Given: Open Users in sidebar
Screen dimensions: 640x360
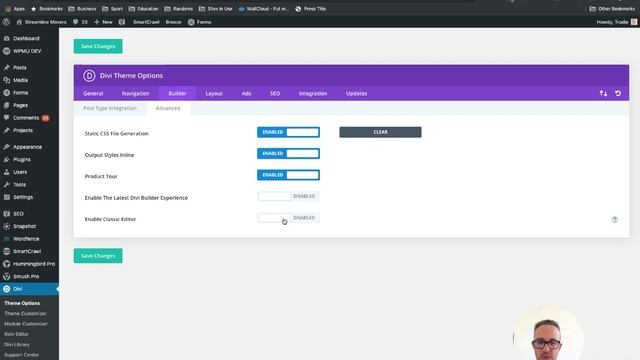Looking at the screenshot, I should (20, 172).
